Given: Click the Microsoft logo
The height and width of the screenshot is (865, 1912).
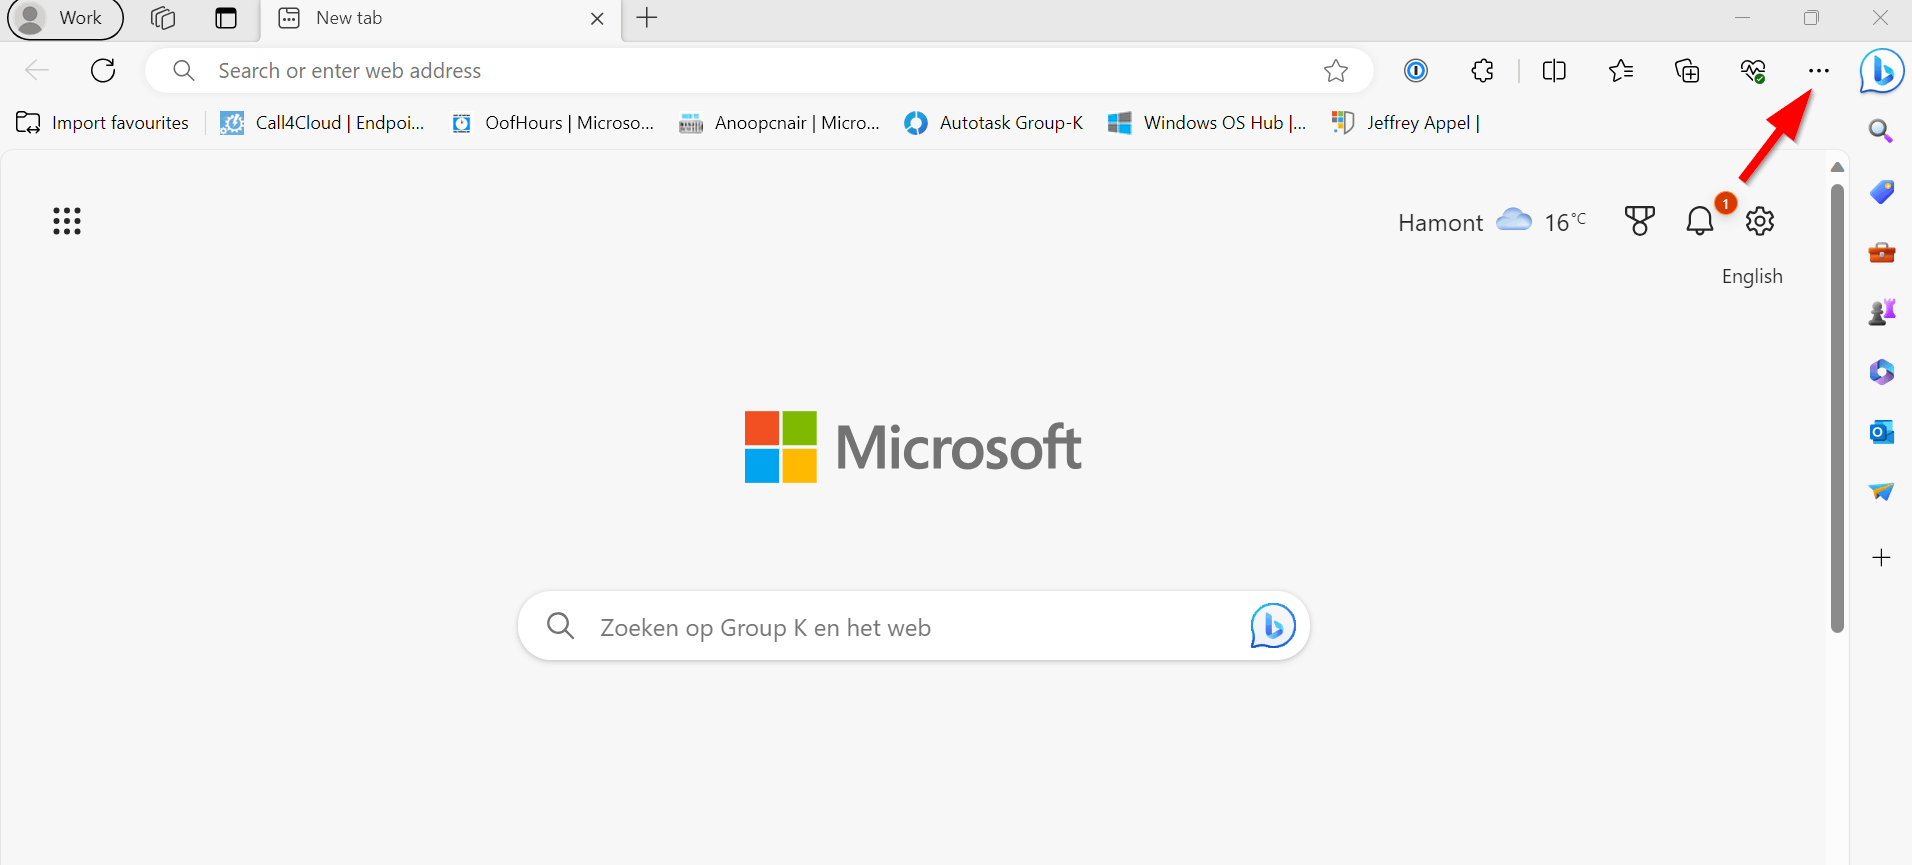Looking at the screenshot, I should [913, 447].
